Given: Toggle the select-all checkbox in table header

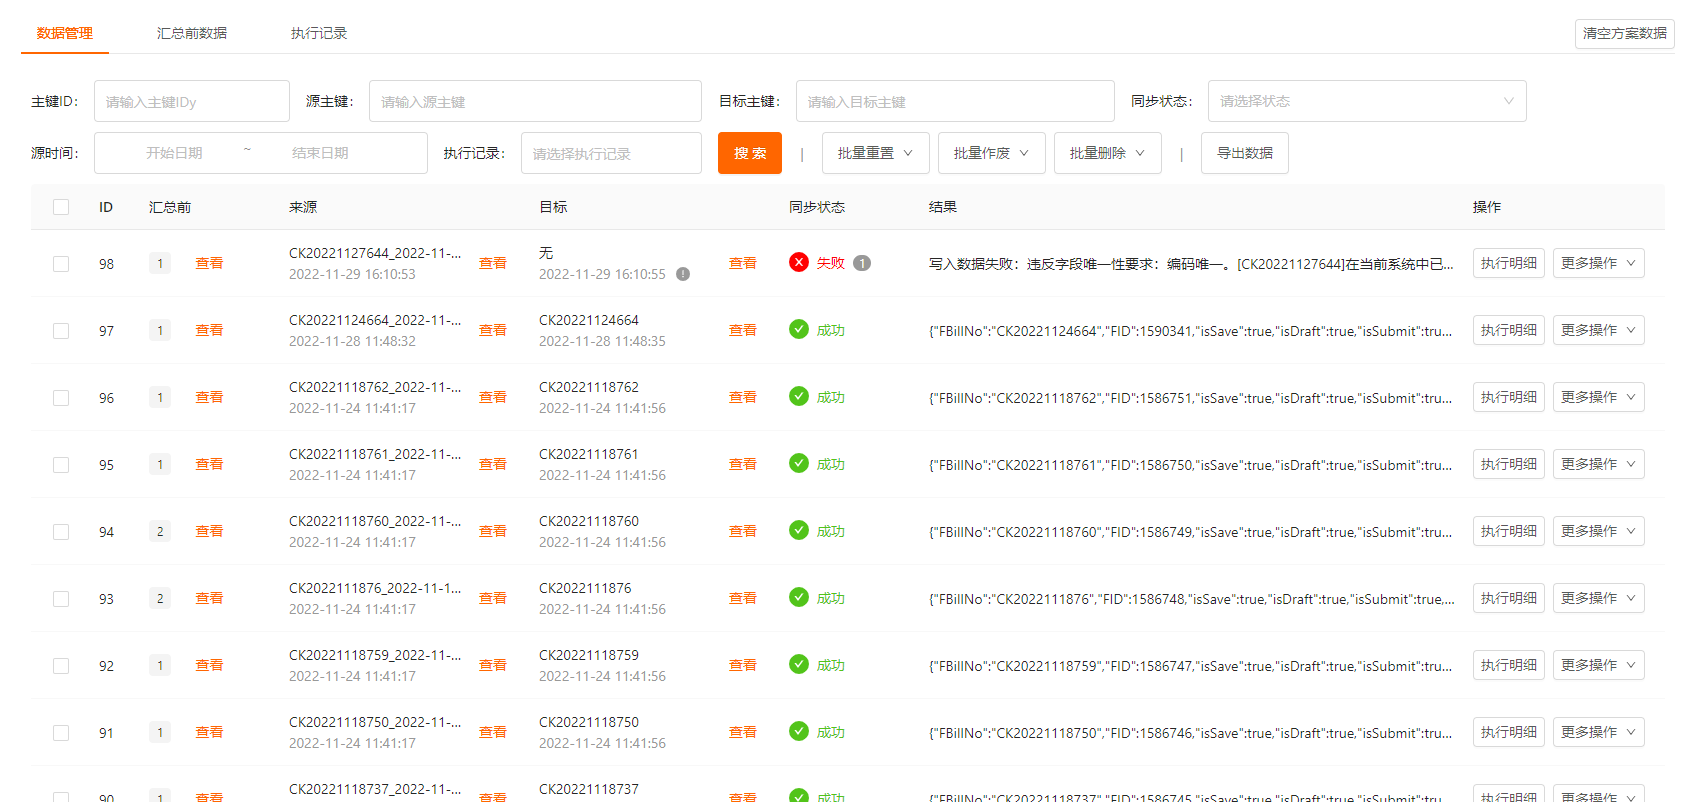Looking at the screenshot, I should tap(61, 207).
